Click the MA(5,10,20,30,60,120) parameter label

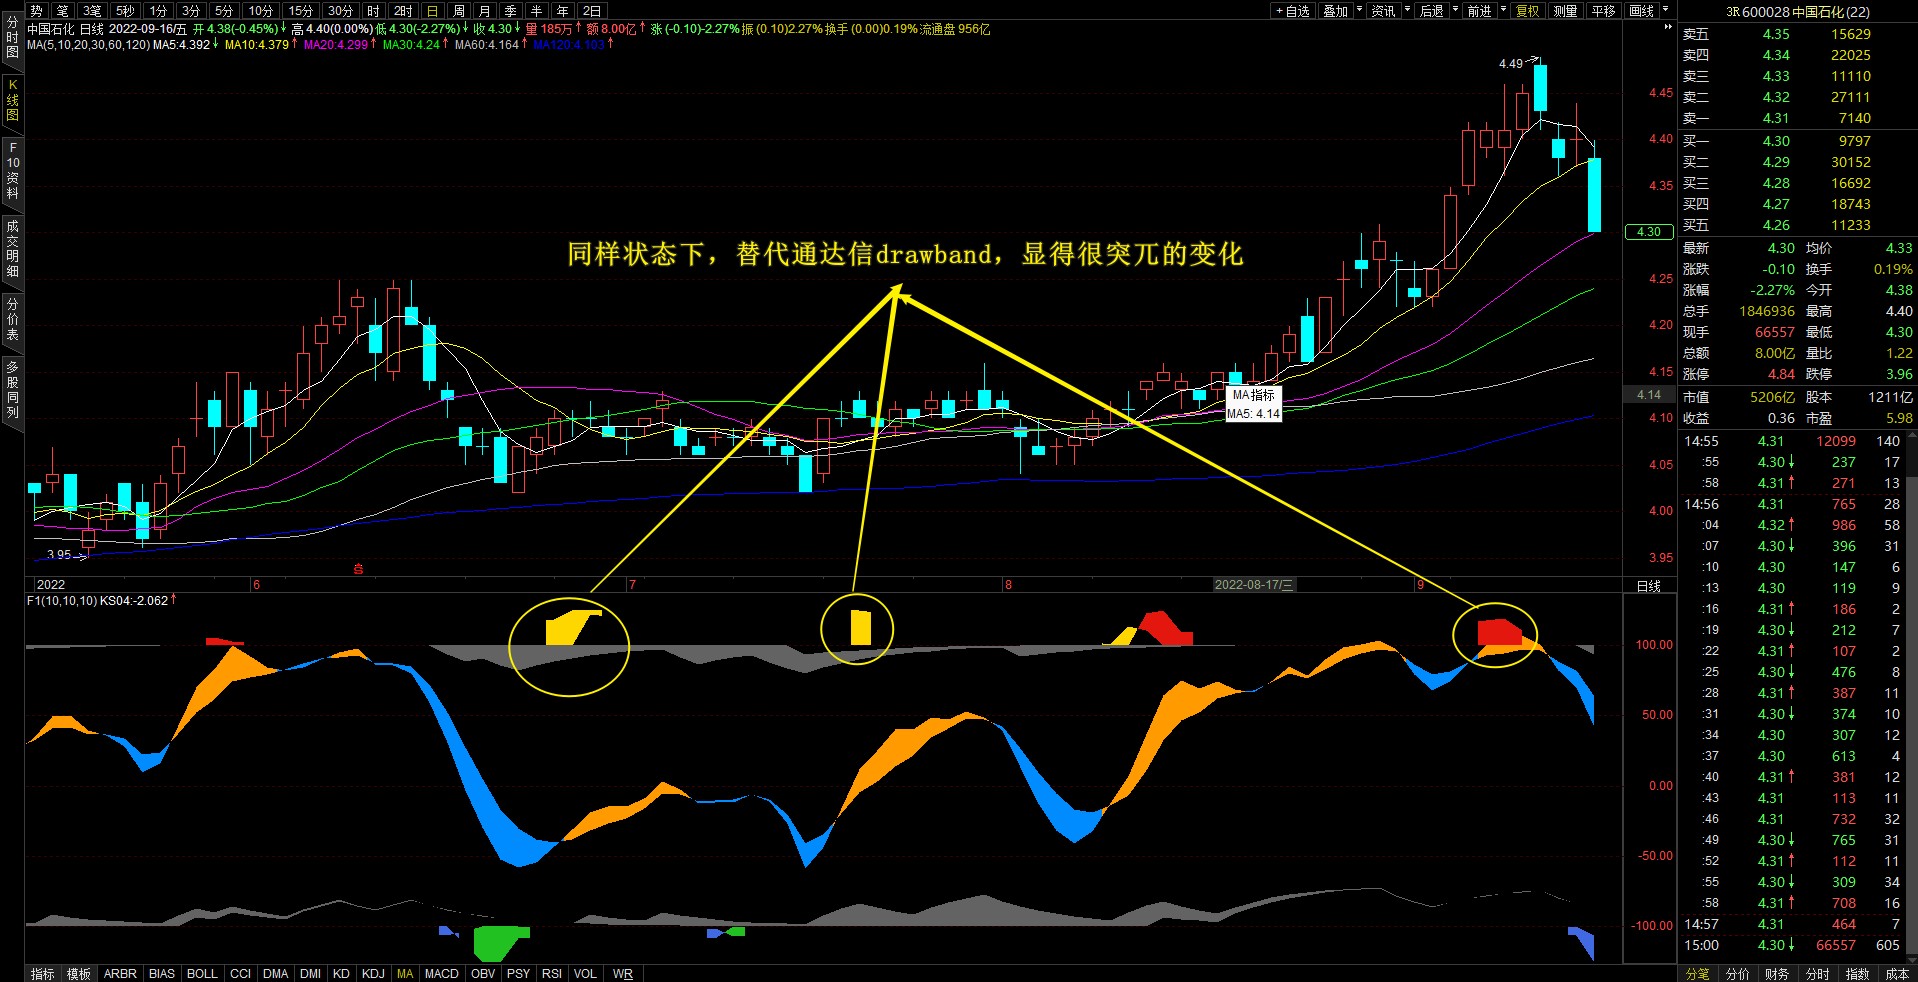(88, 45)
